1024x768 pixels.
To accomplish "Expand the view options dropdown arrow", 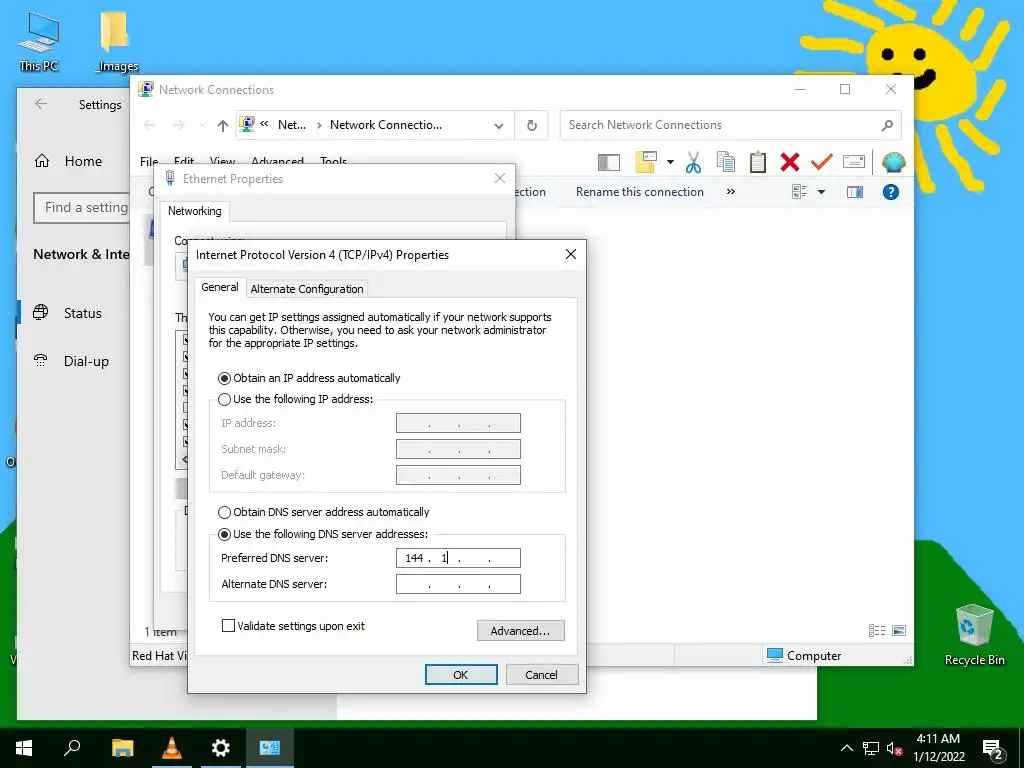I will [822, 192].
